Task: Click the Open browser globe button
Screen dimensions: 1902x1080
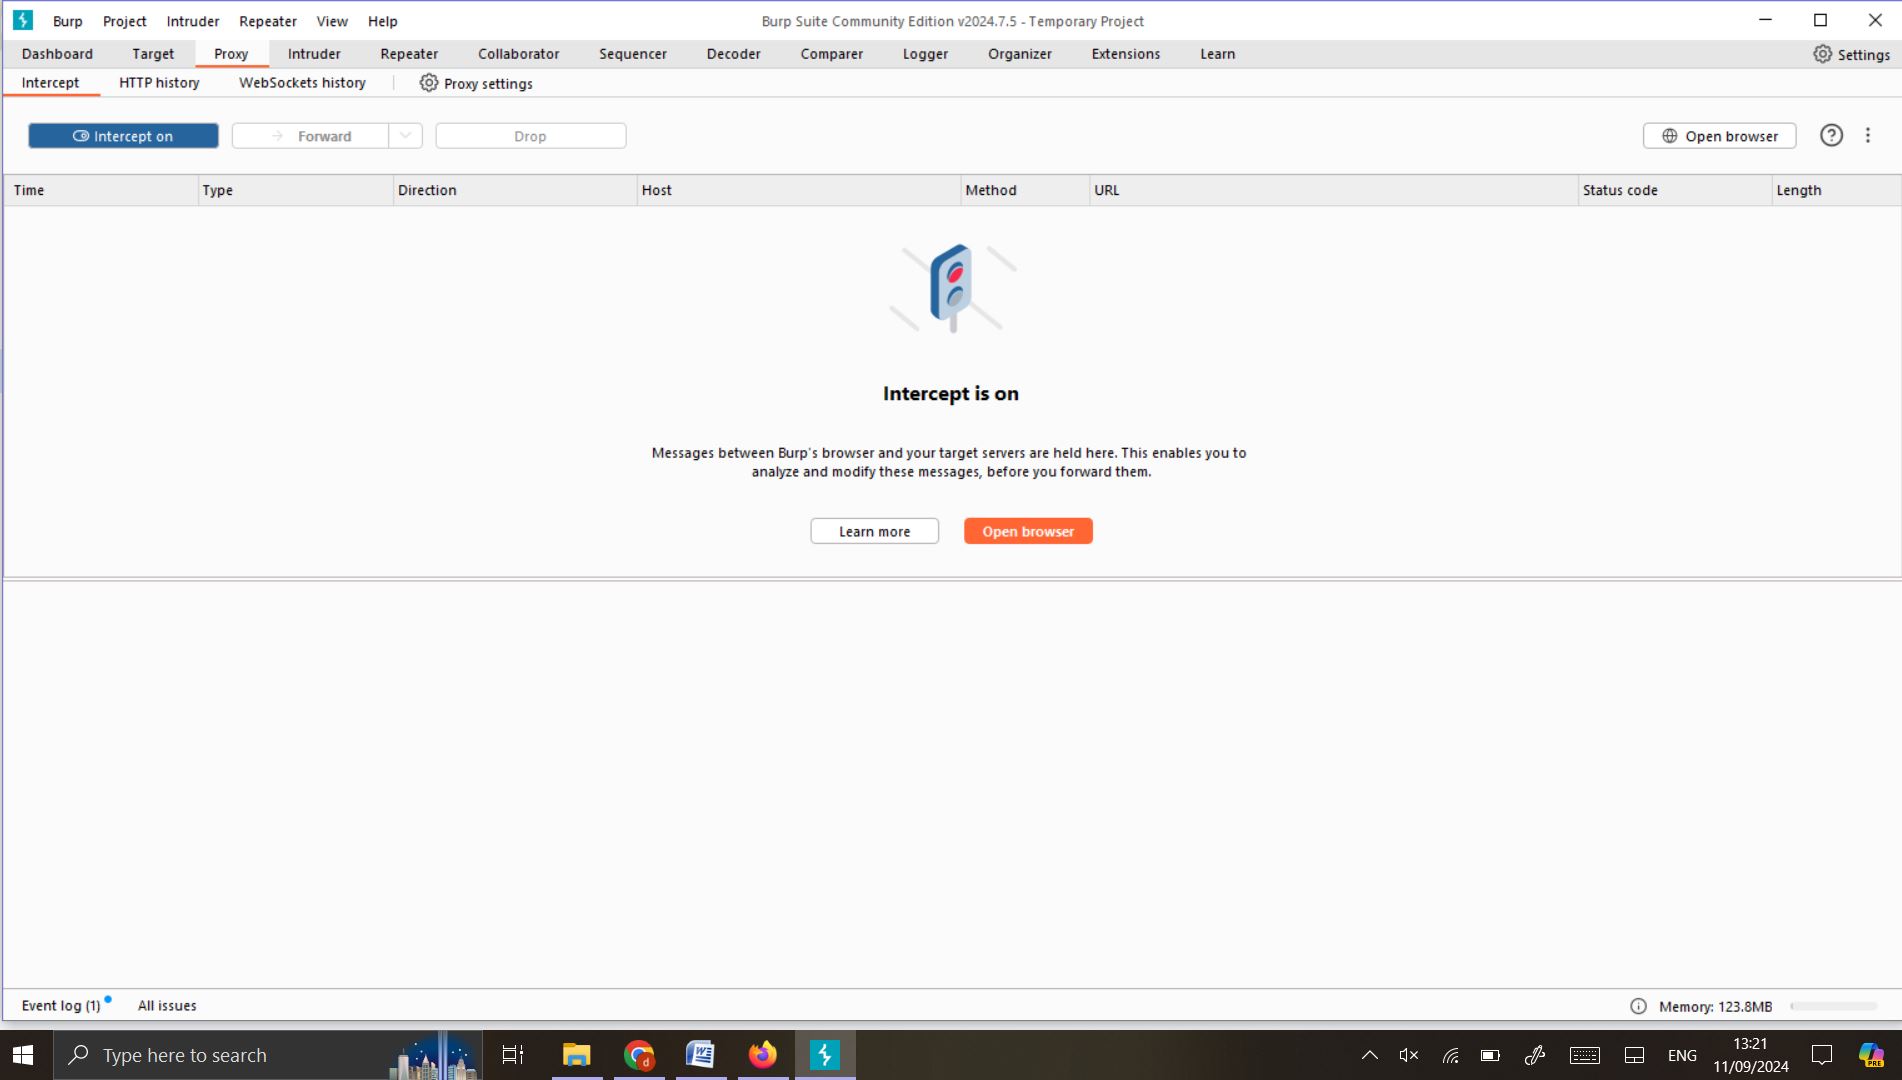Action: click(x=1719, y=136)
